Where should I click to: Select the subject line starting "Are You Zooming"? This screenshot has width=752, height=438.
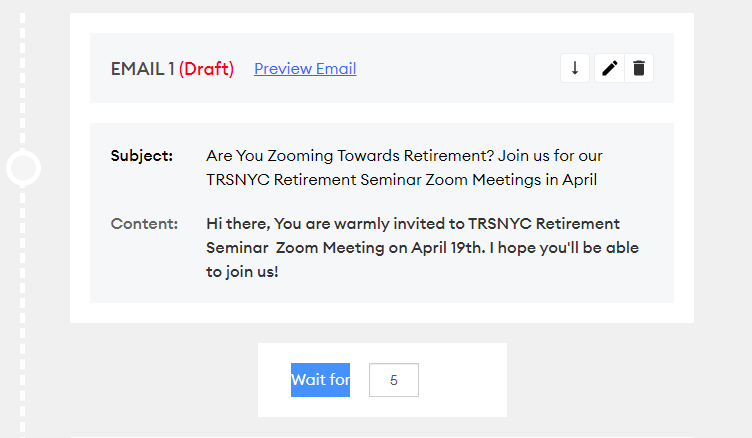click(x=403, y=157)
